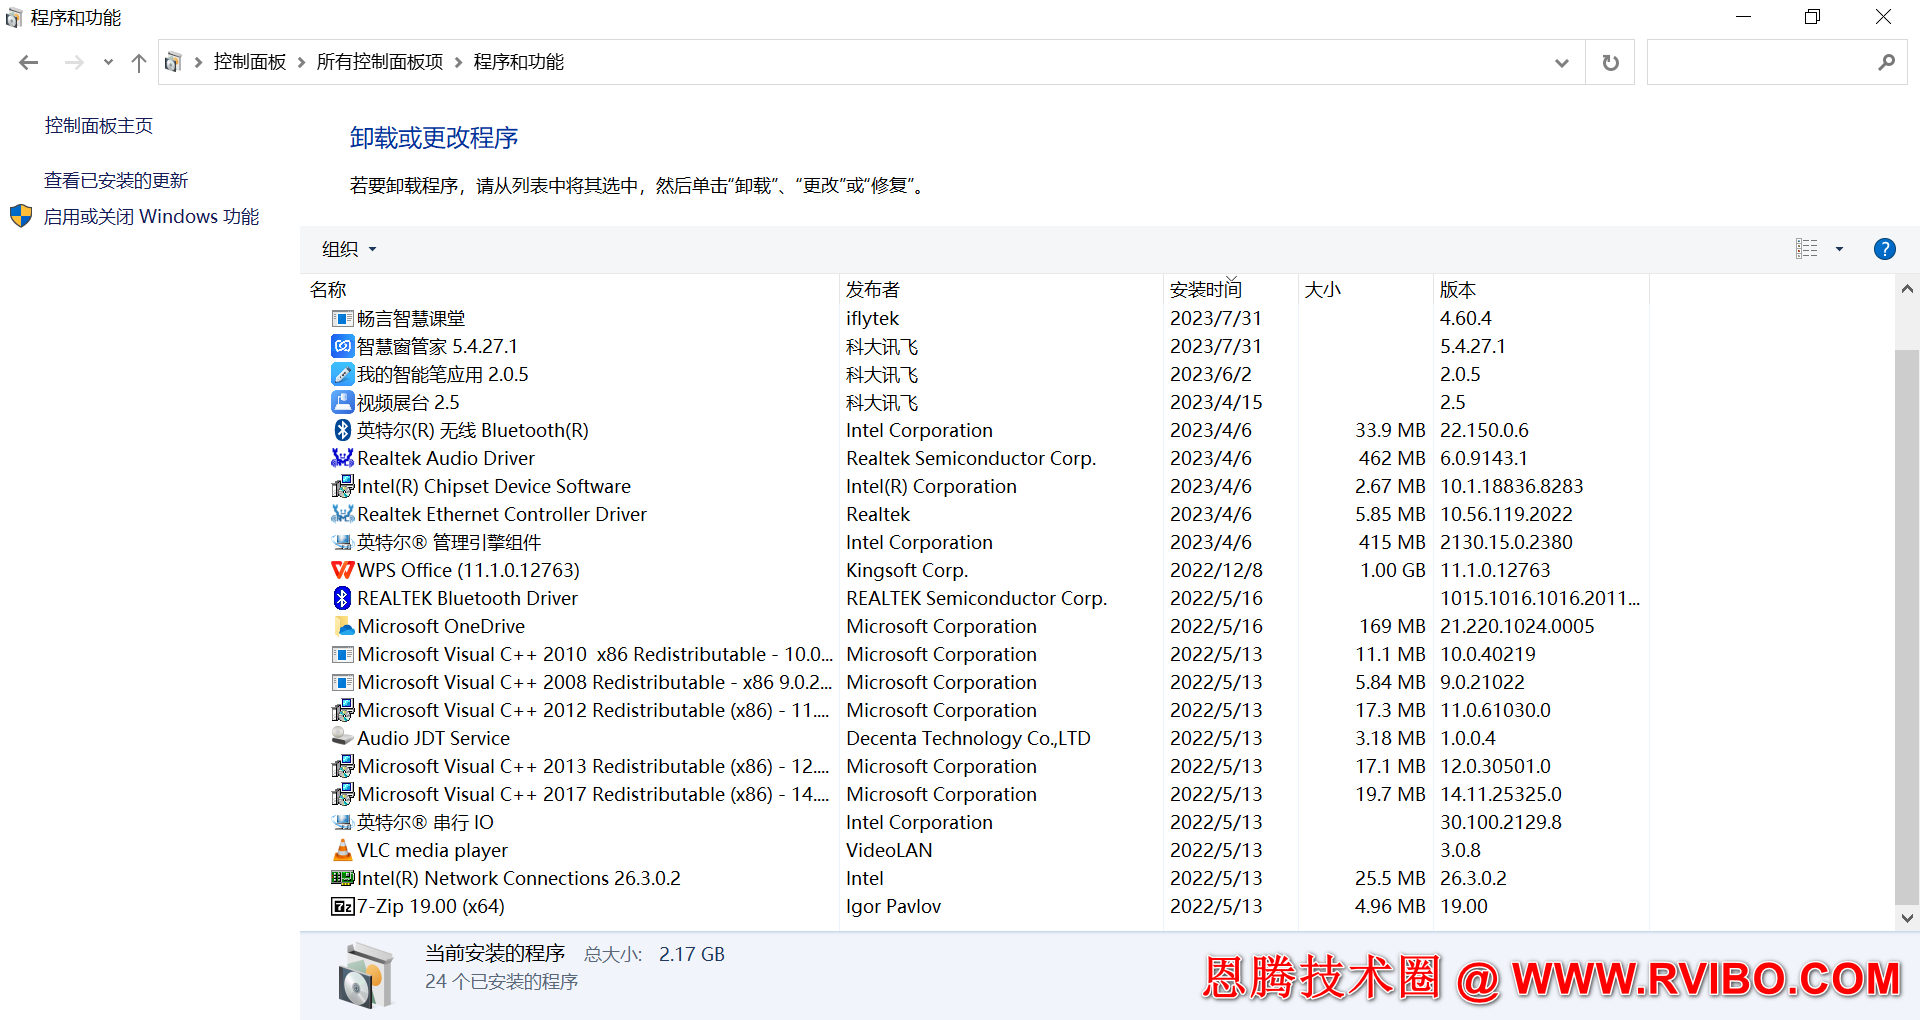Screen dimensions: 1920x1020
Task: Sort by 大小 column header
Action: [1366, 289]
